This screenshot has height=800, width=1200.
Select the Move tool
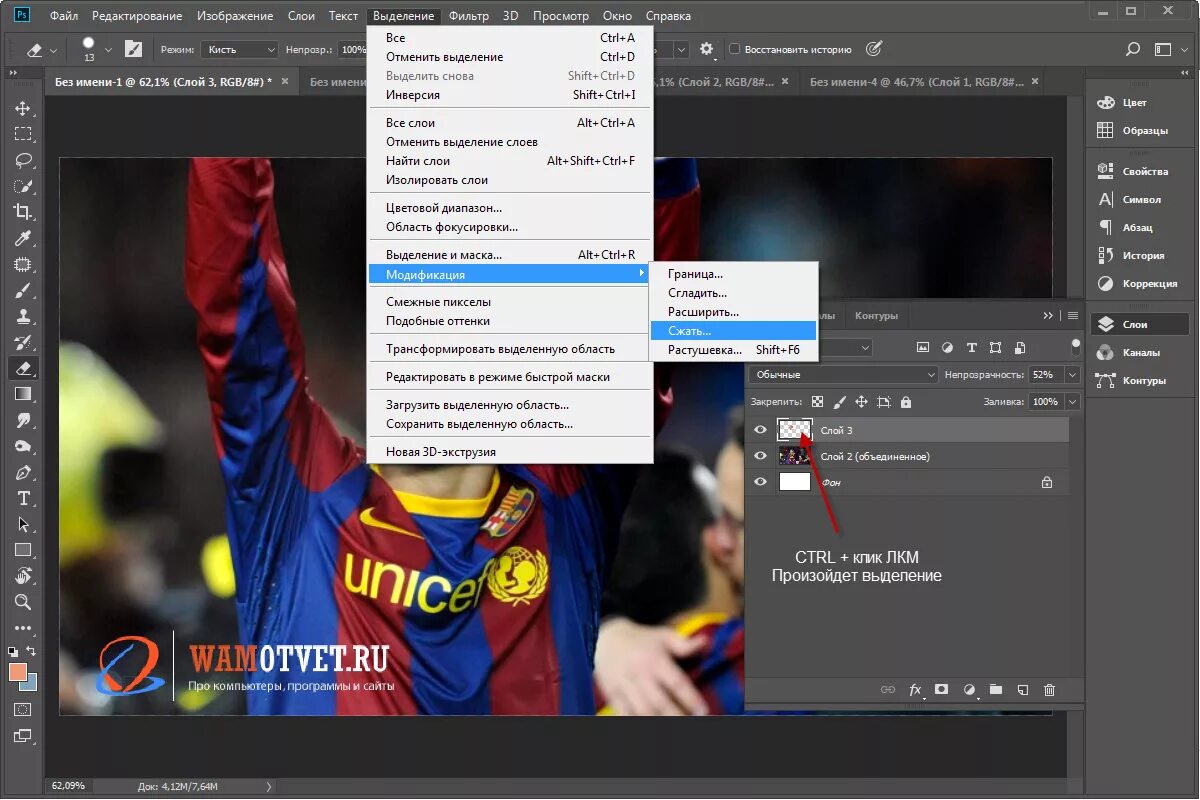click(x=23, y=108)
